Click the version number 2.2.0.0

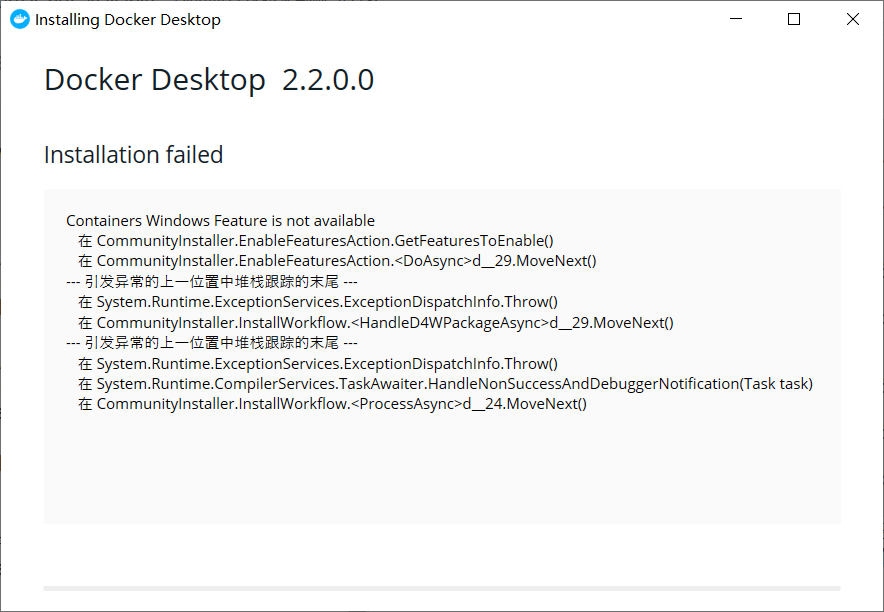(x=328, y=80)
